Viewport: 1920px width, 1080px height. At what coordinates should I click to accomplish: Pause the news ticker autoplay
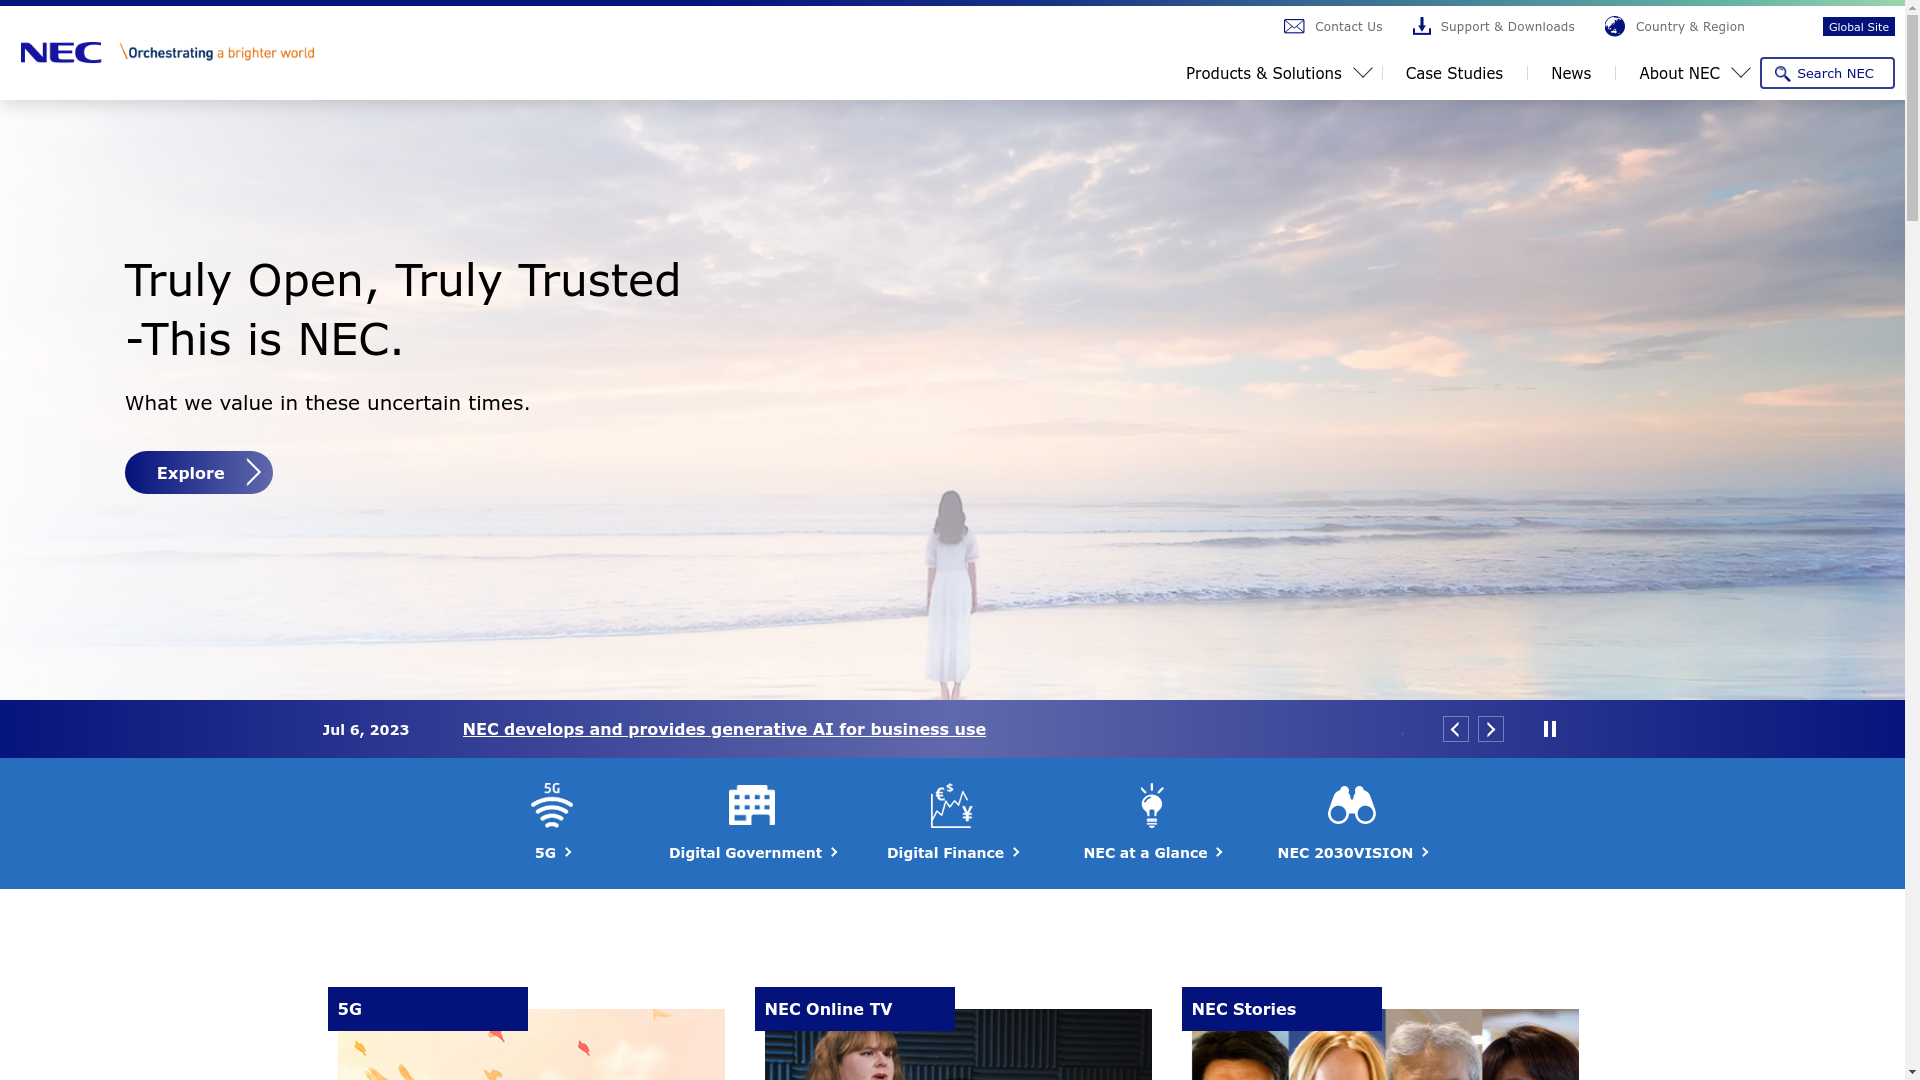coord(1549,729)
